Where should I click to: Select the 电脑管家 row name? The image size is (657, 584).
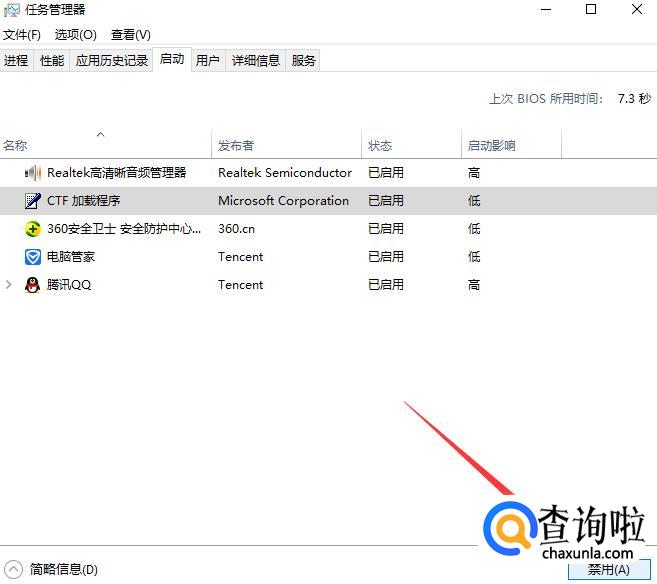point(71,257)
